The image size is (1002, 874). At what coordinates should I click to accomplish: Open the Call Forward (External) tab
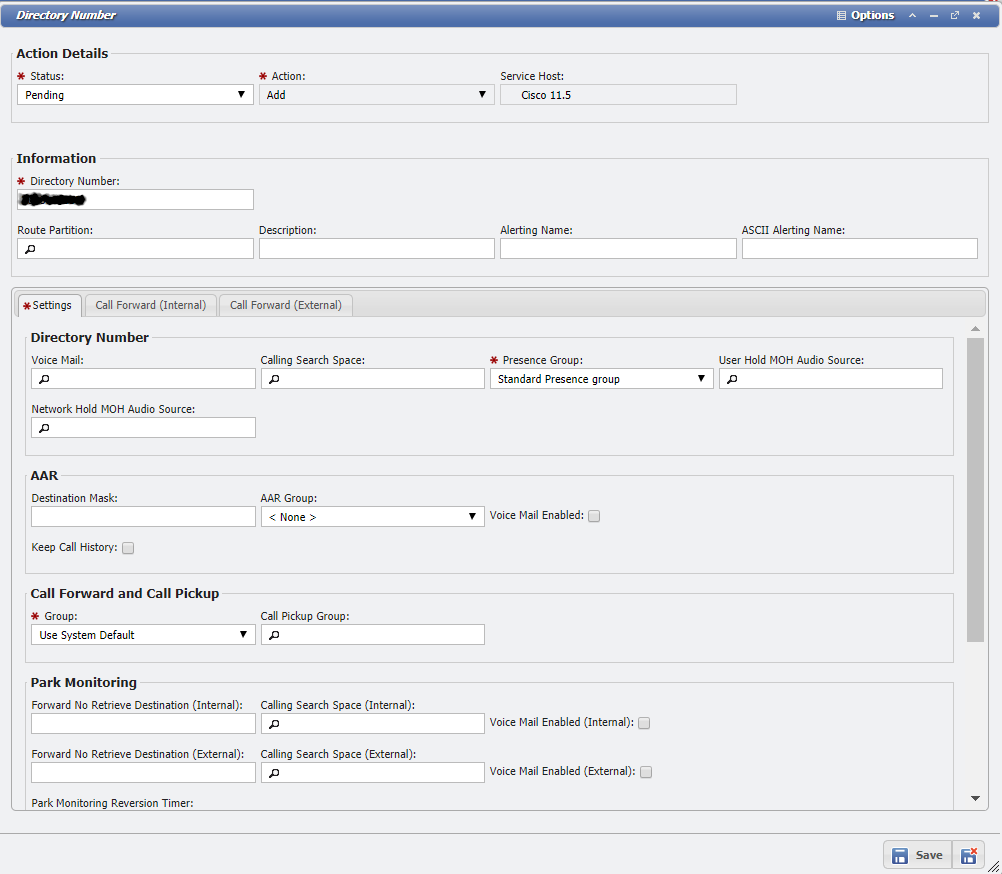pyautogui.click(x=285, y=305)
